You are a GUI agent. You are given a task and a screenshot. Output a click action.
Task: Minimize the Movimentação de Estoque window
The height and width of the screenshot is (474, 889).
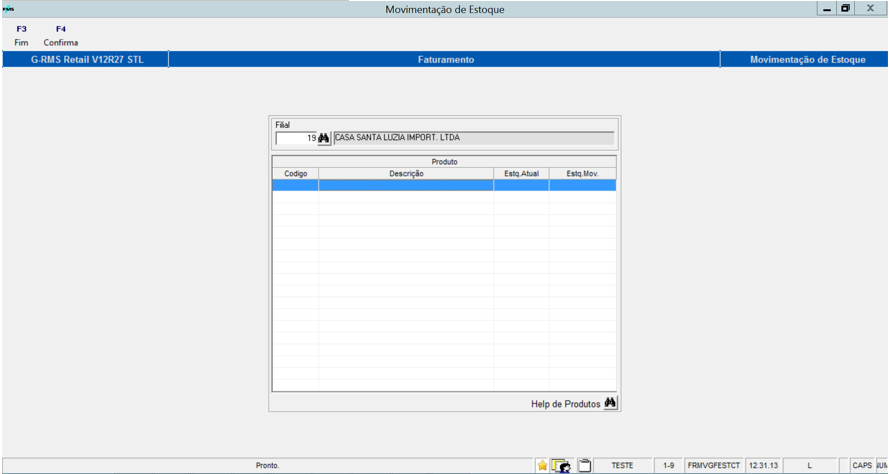point(826,9)
